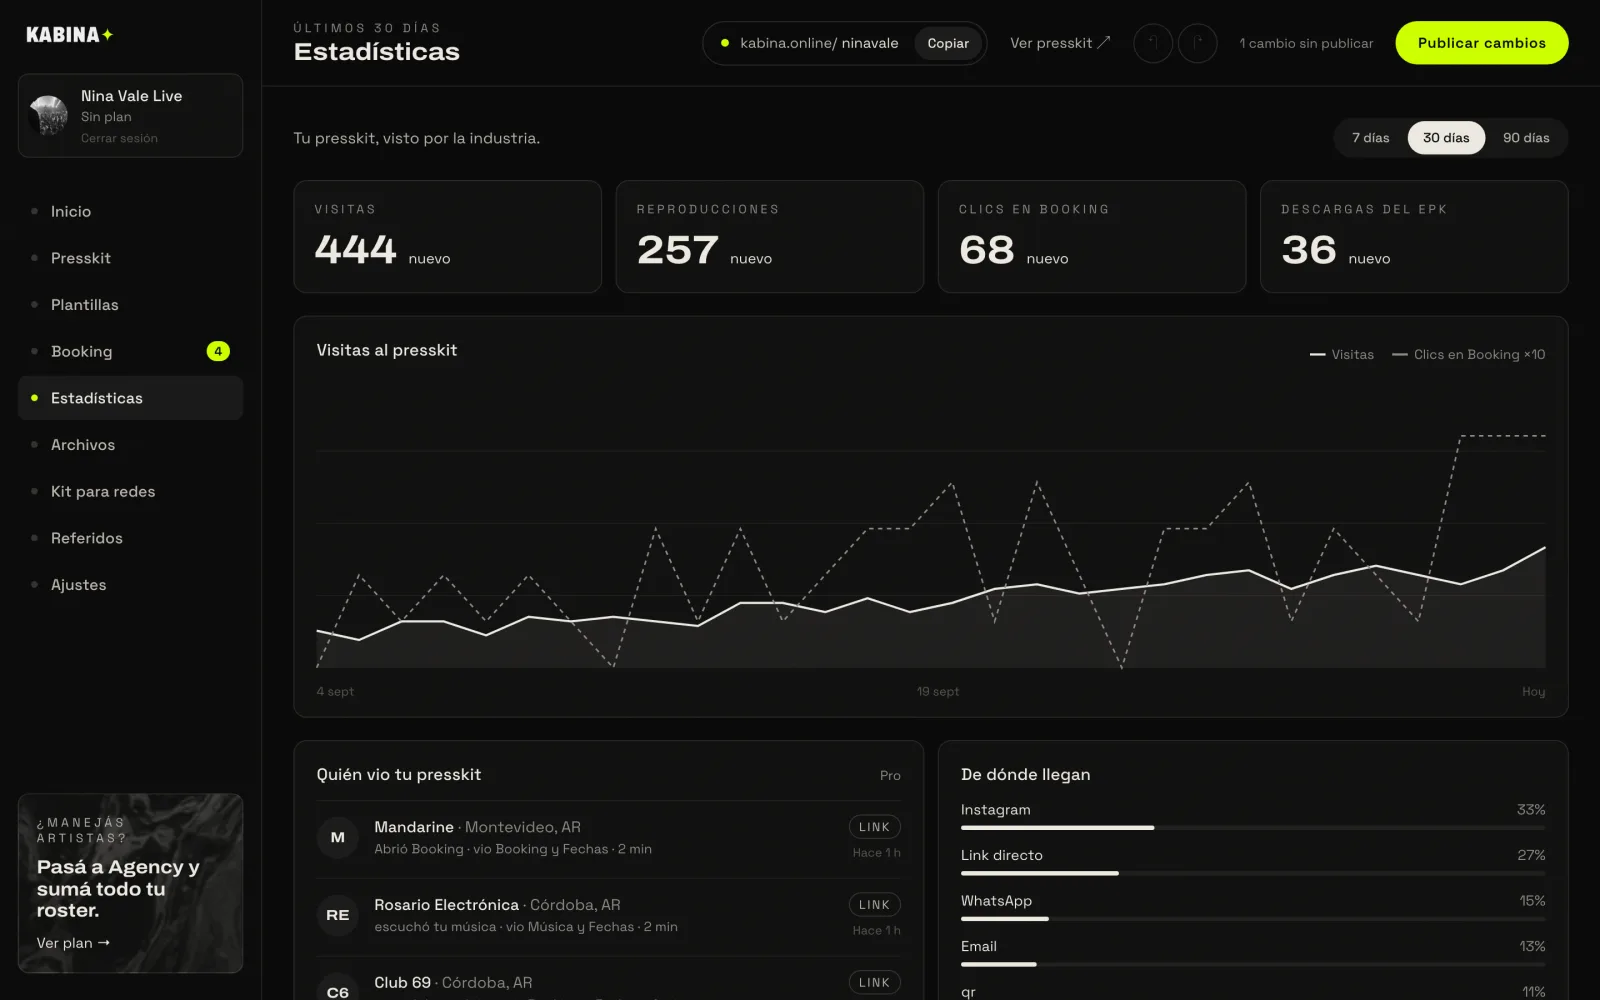Open the Booking section

[130, 351]
